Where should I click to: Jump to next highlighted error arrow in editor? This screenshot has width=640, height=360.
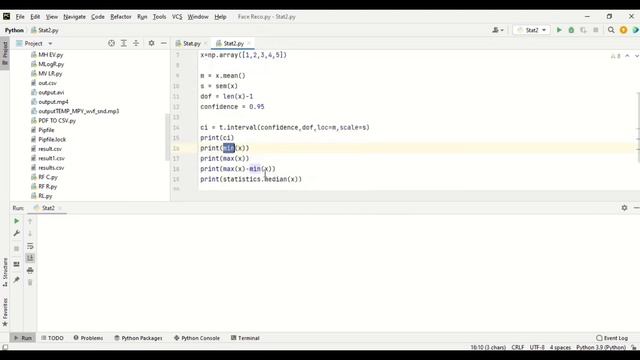tap(636, 56)
